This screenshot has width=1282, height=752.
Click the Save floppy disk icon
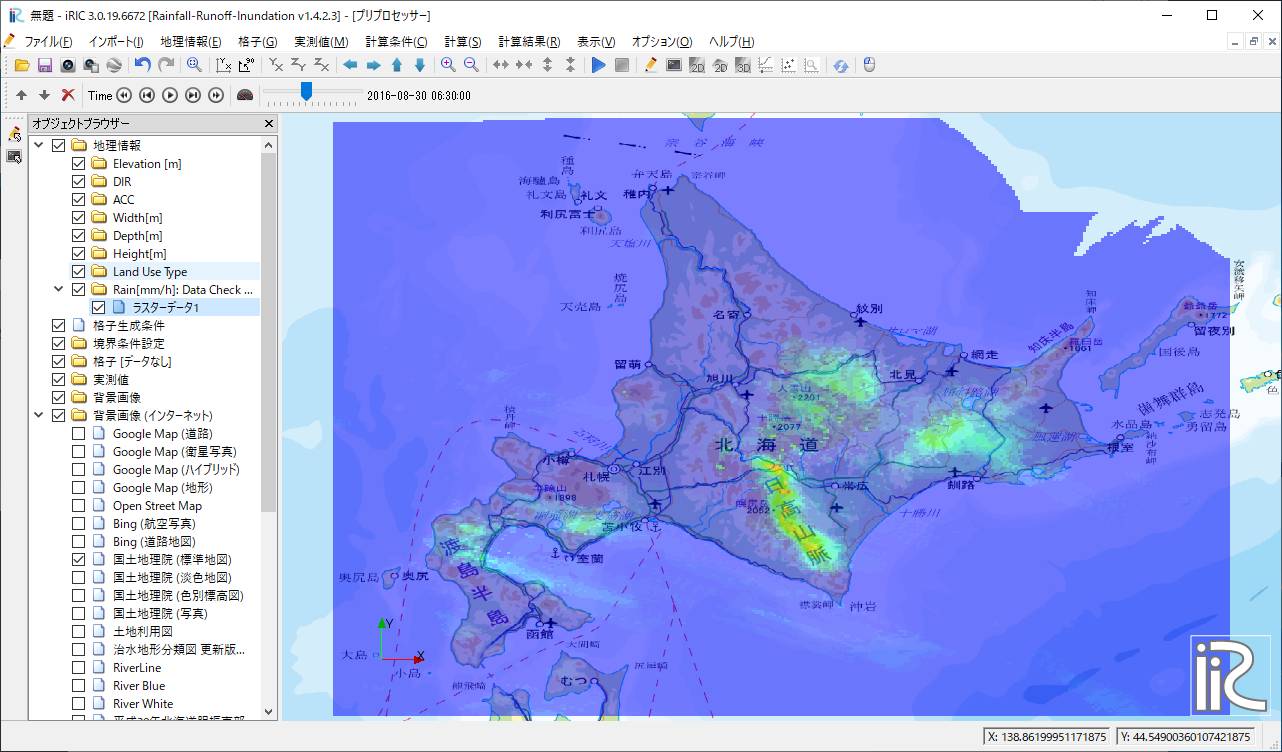click(x=44, y=65)
